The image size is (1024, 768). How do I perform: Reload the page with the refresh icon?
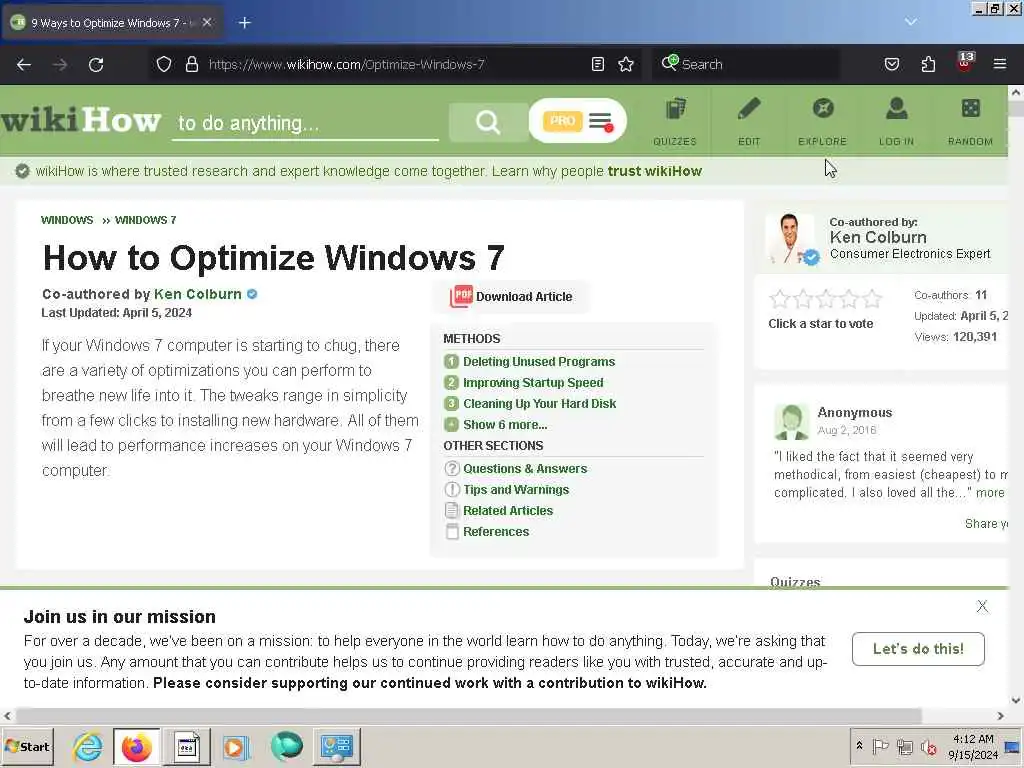(96, 64)
